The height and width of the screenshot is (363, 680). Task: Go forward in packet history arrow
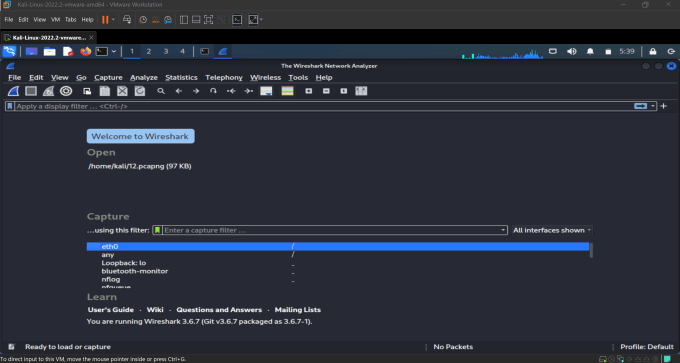(196, 91)
